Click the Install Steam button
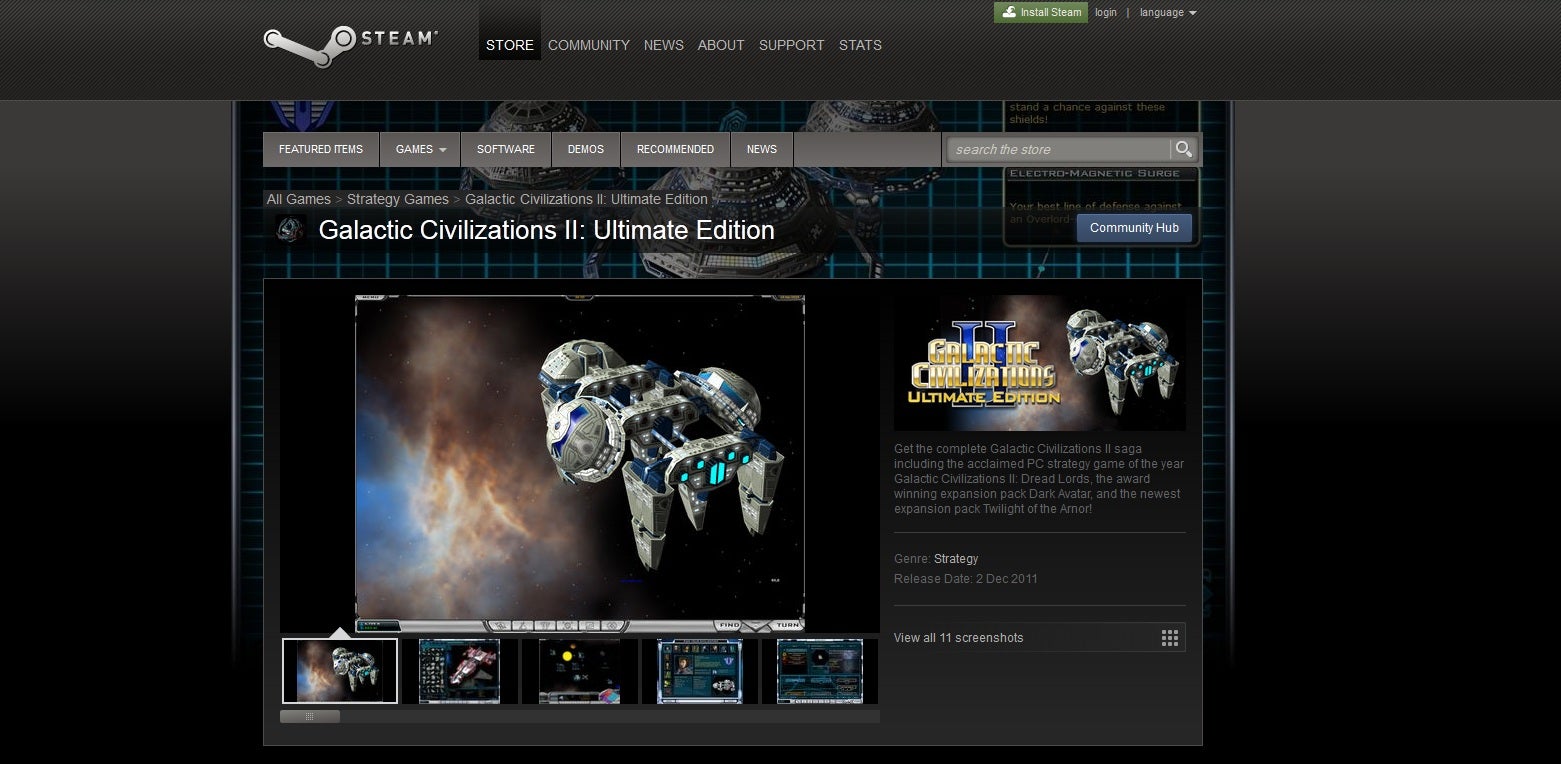This screenshot has width=1561, height=764. point(1041,12)
